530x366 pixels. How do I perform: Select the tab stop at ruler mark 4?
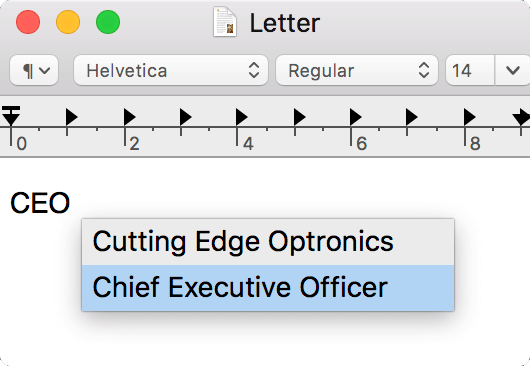[241, 117]
